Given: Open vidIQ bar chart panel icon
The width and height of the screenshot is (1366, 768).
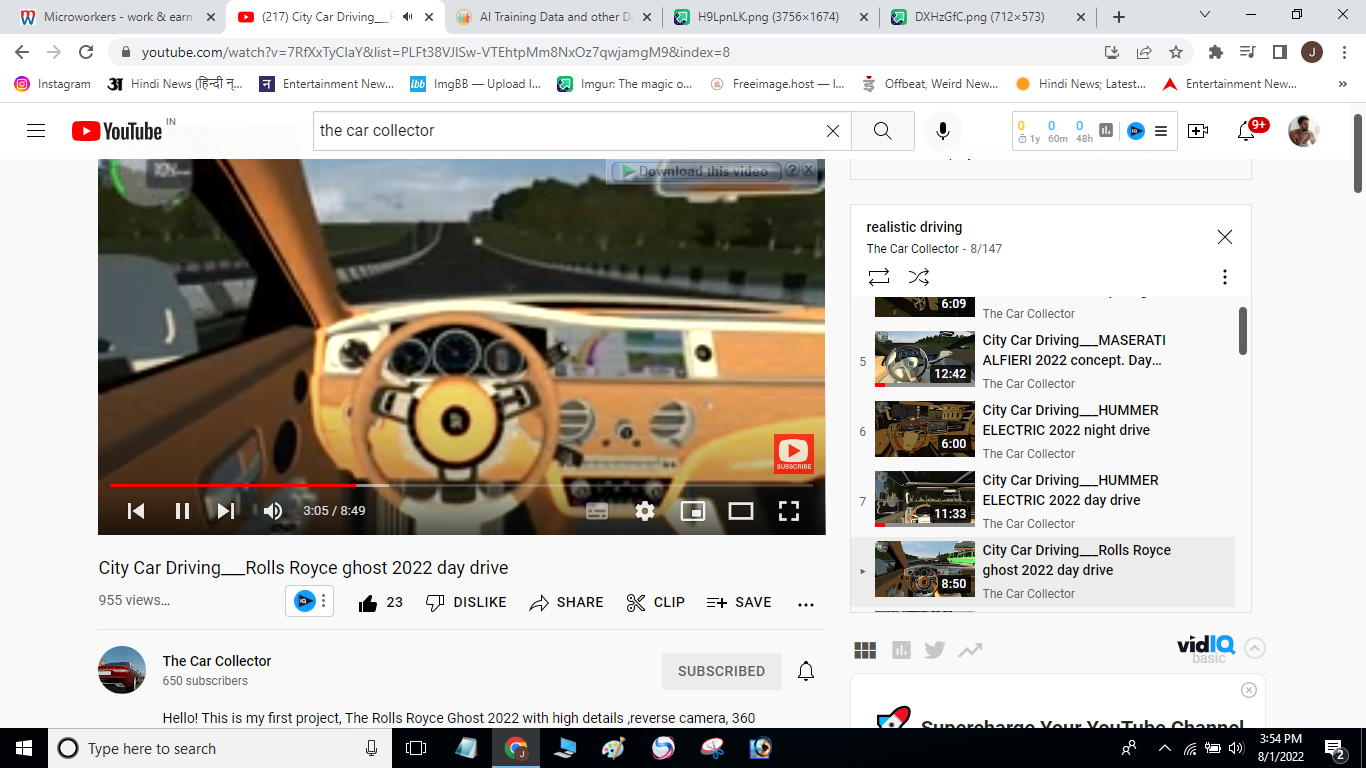Looking at the screenshot, I should [901, 650].
